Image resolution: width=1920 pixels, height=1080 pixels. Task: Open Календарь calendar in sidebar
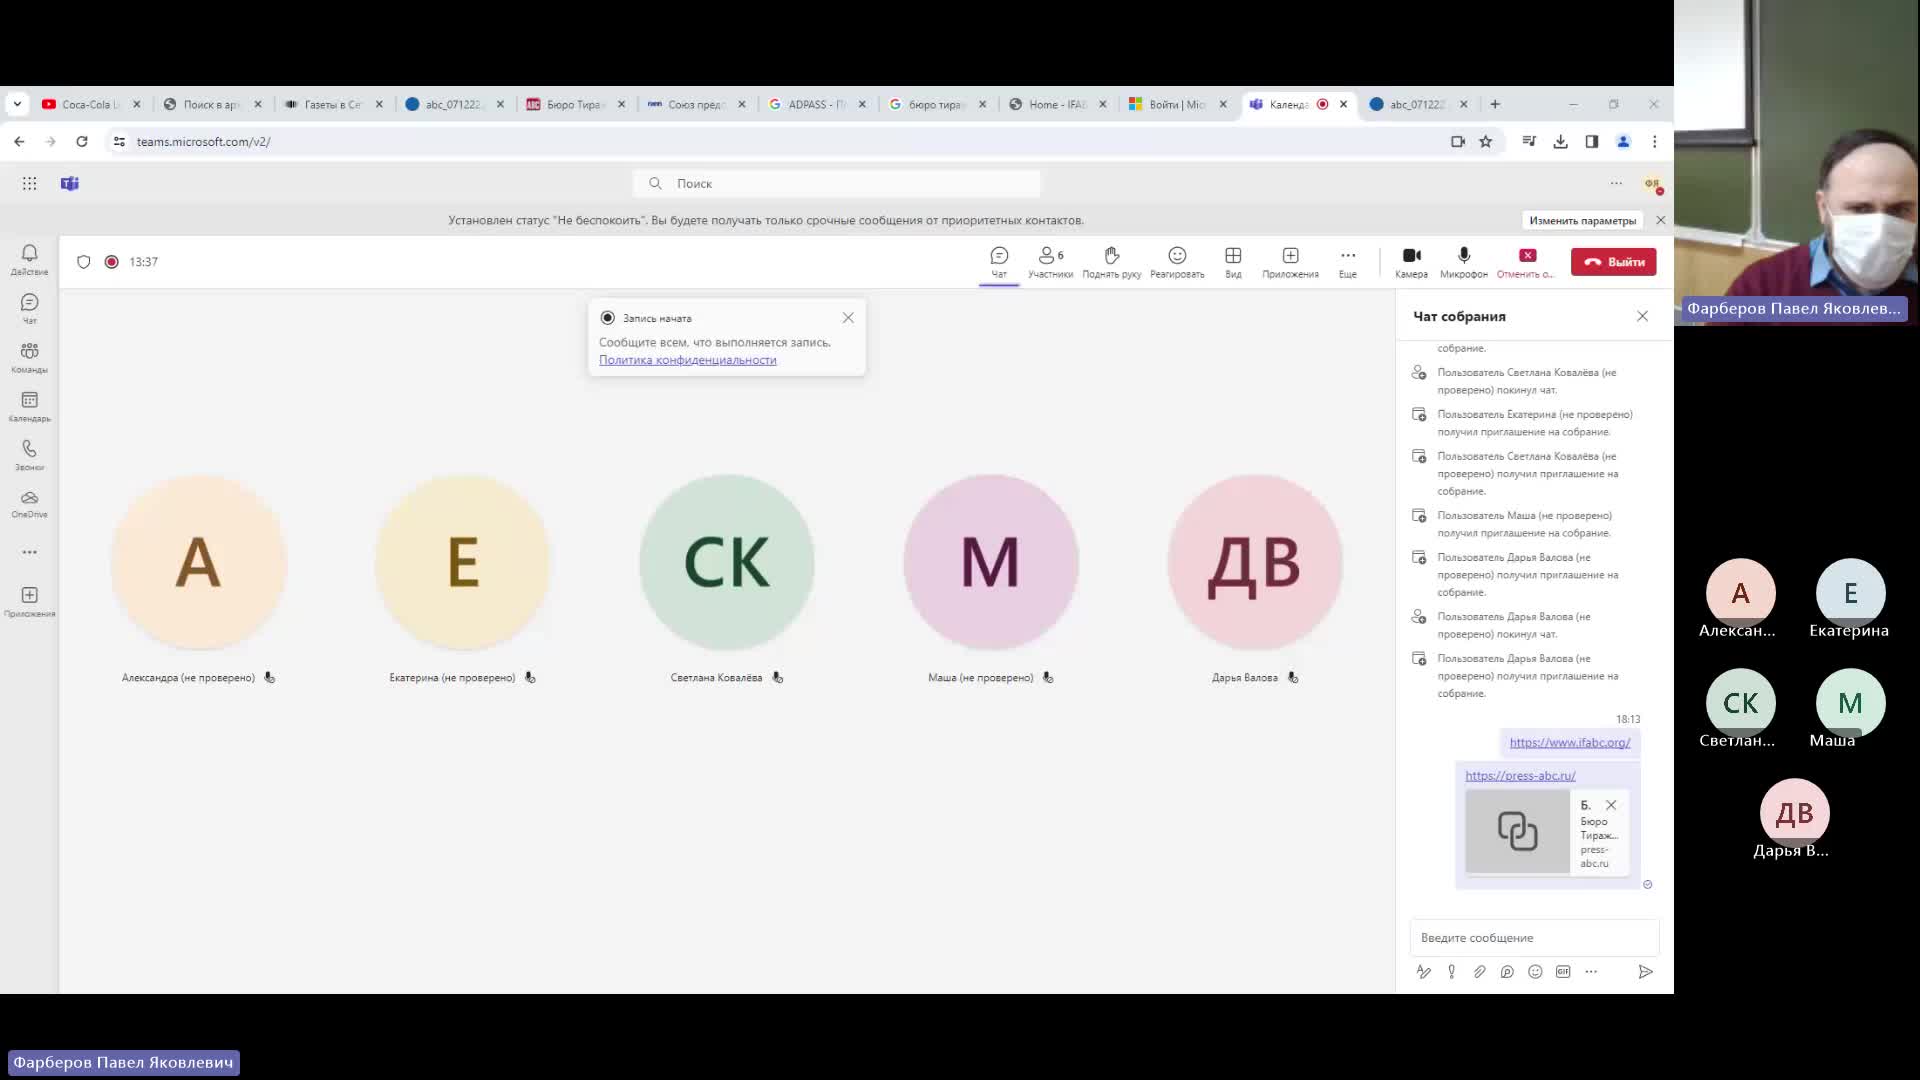(x=29, y=407)
